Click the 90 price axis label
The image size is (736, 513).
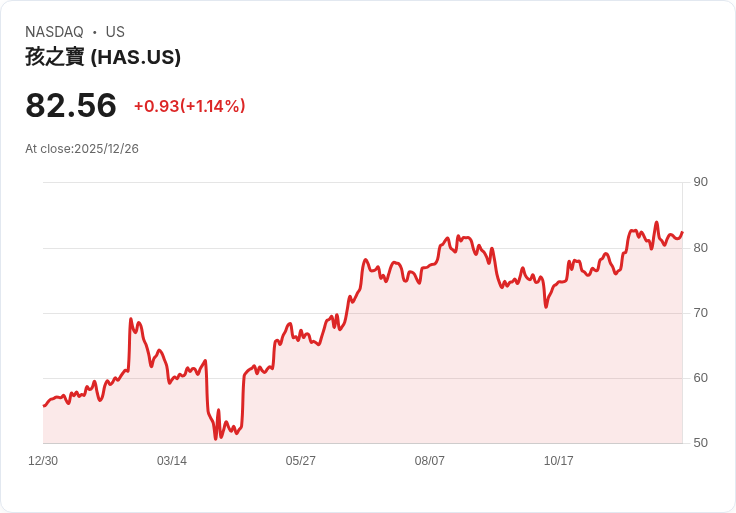(700, 182)
